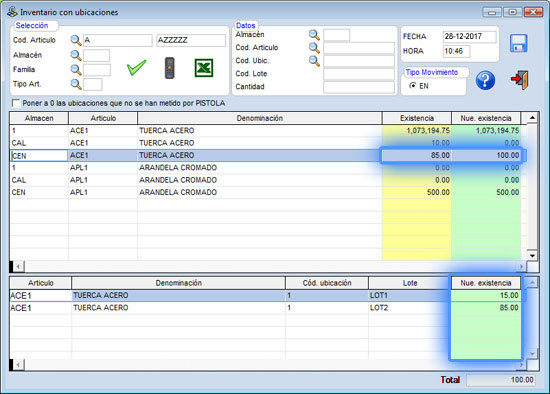Click lower grid vertical scrollbar up arrow

click(x=532, y=282)
